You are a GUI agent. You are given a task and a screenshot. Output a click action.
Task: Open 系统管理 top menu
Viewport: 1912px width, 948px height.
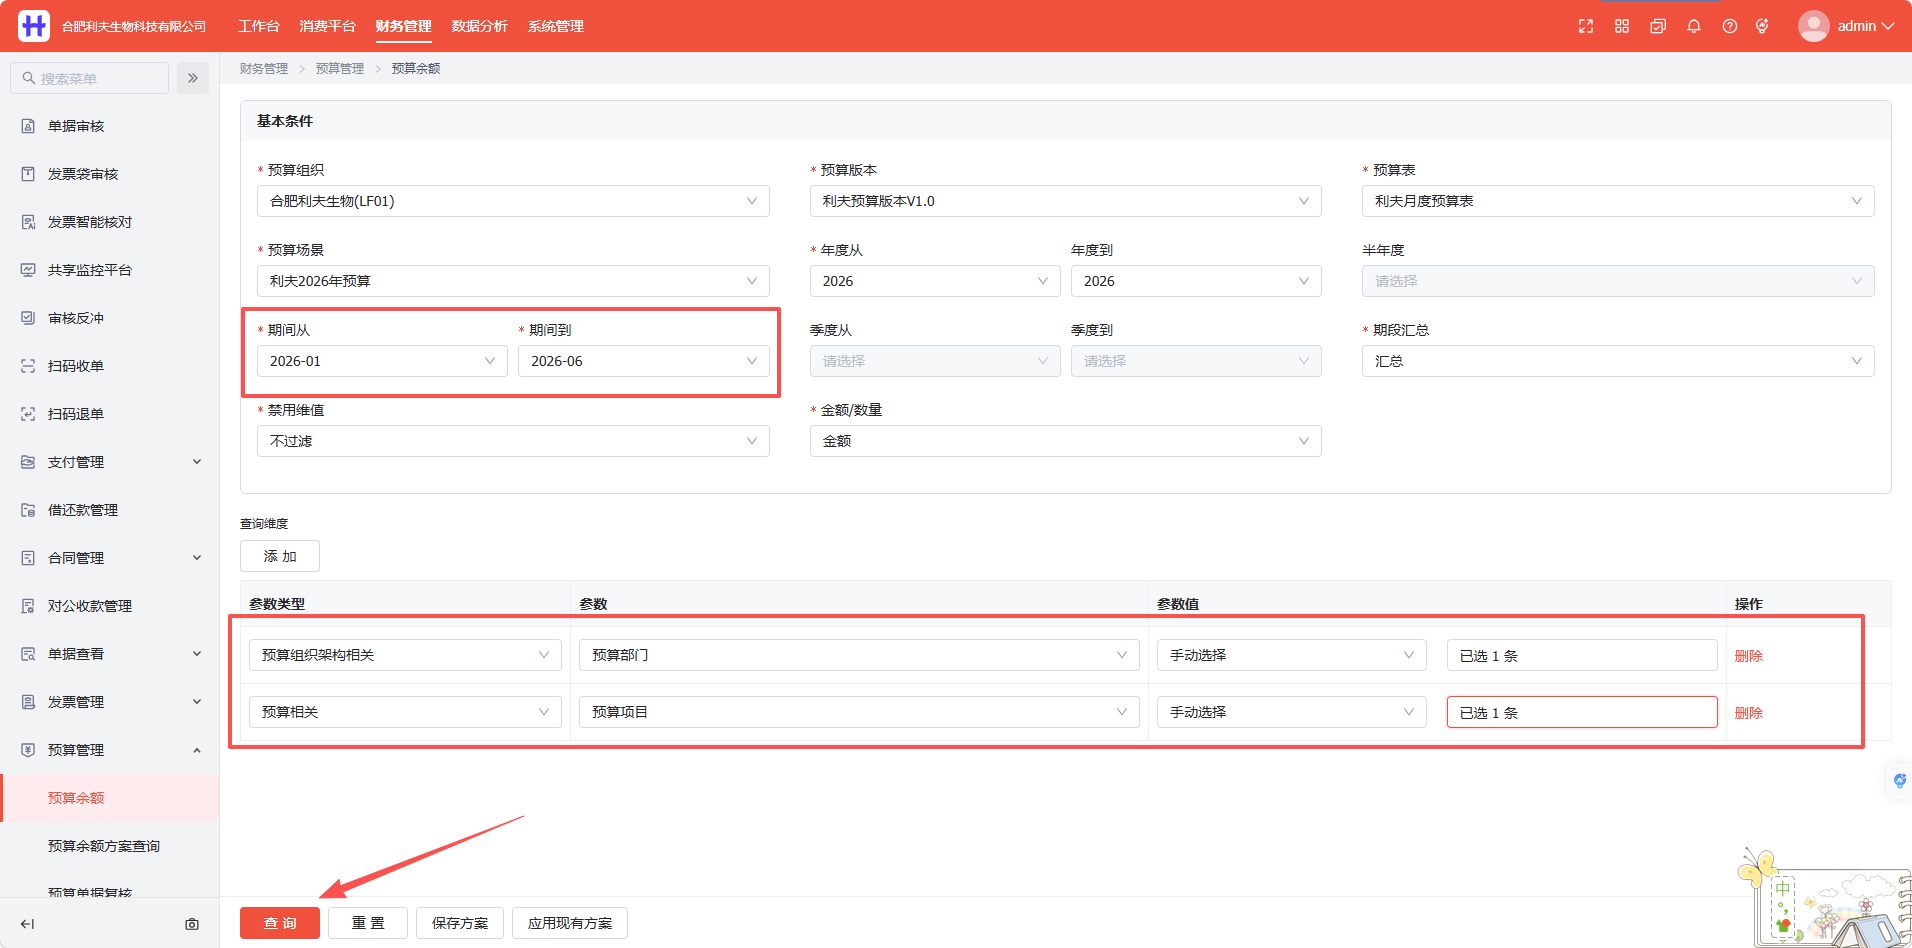(556, 26)
